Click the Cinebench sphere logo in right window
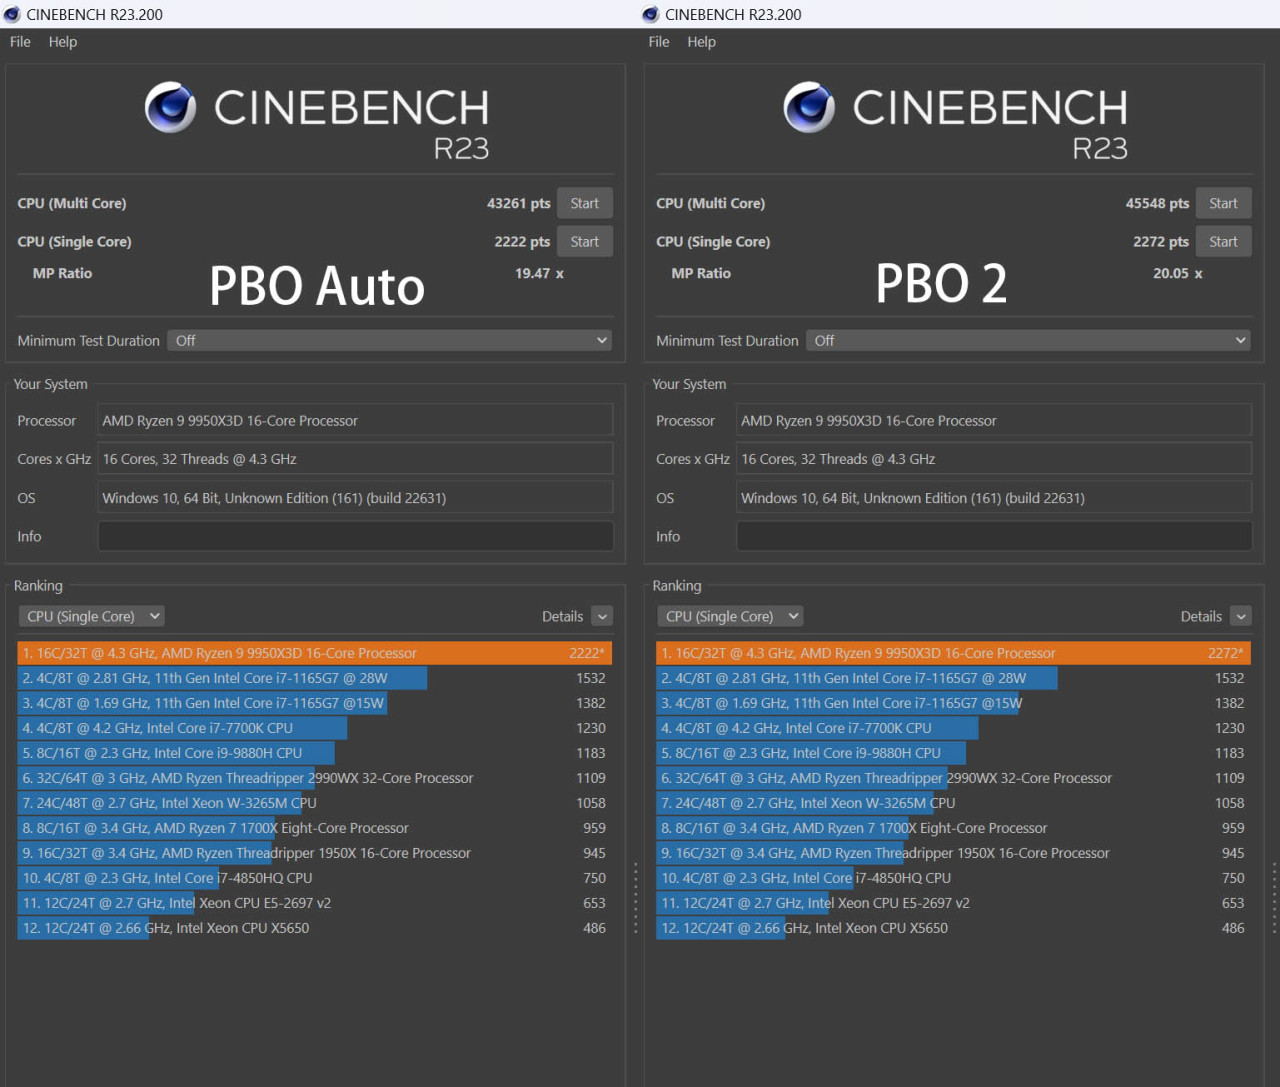 click(809, 107)
